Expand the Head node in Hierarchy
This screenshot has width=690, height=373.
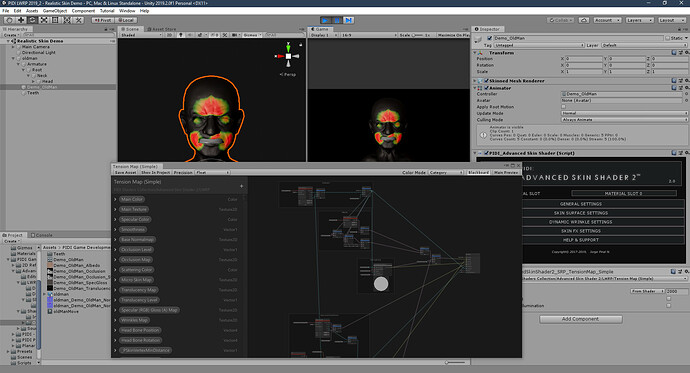(33, 81)
